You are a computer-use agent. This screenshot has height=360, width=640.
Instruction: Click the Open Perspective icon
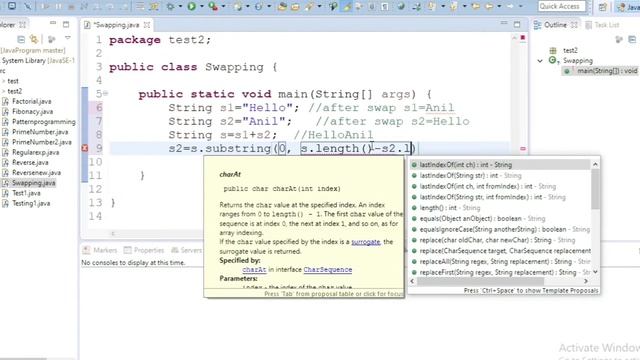click(x=602, y=7)
